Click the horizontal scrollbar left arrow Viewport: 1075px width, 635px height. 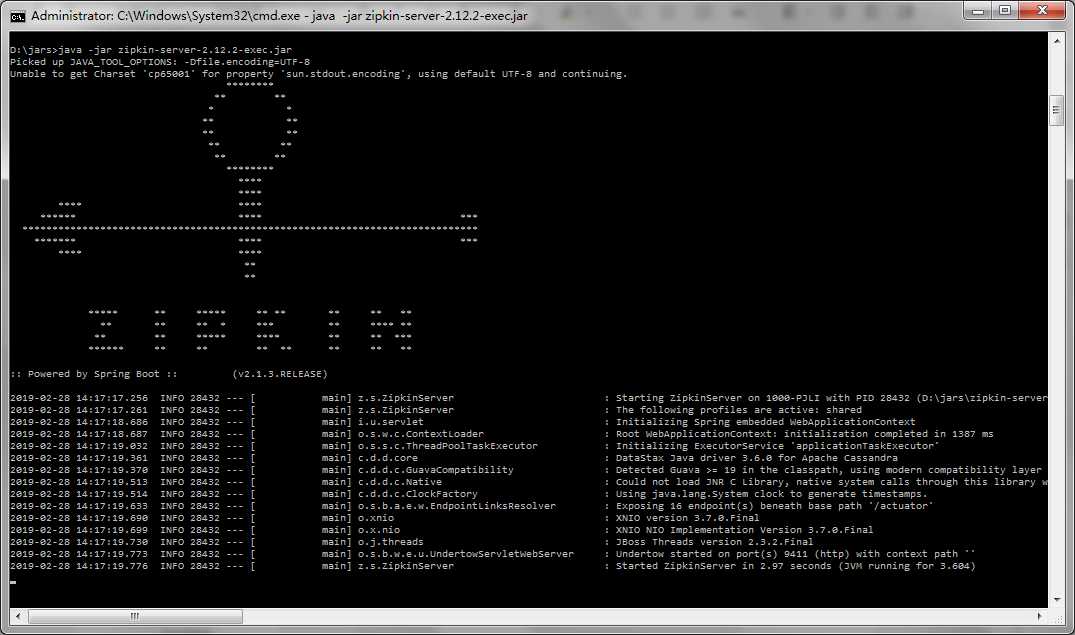point(18,616)
